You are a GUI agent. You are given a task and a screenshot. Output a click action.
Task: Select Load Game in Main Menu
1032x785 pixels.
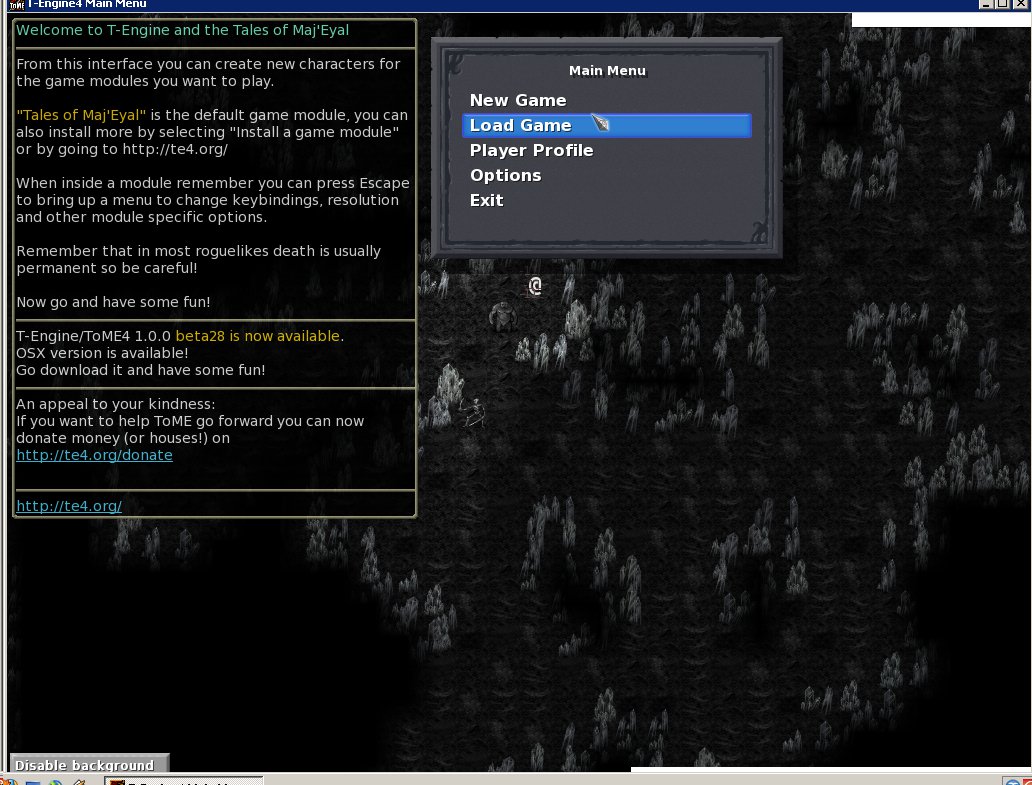(x=606, y=125)
